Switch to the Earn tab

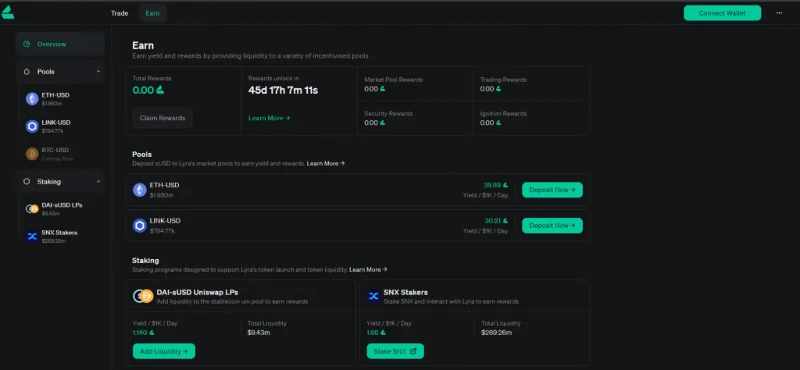click(x=153, y=13)
